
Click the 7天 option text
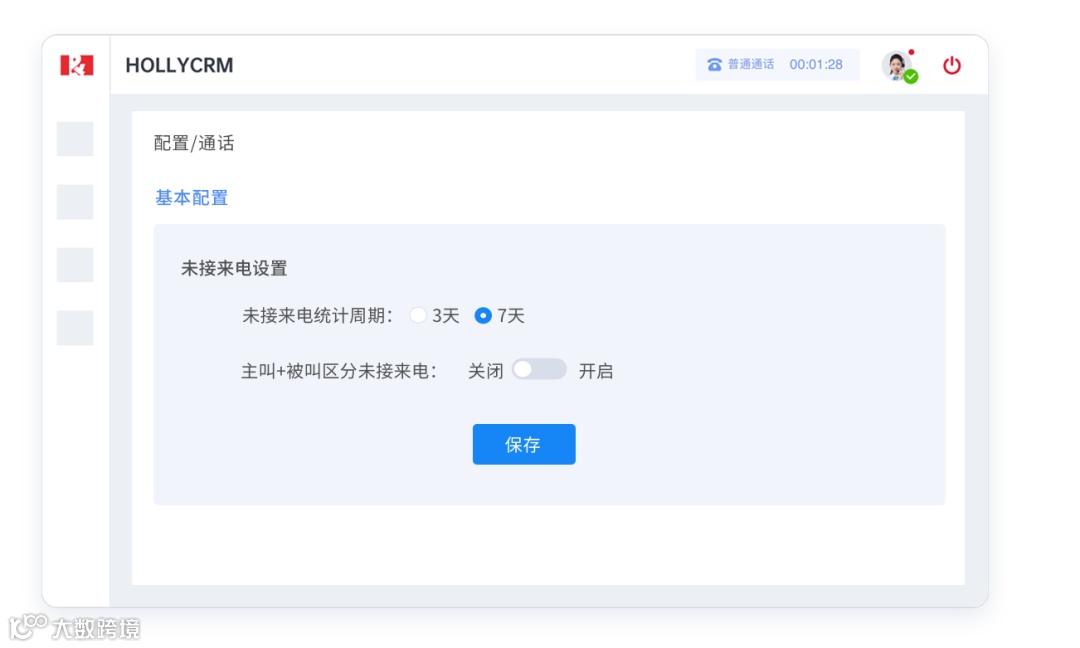pyautogui.click(x=511, y=316)
